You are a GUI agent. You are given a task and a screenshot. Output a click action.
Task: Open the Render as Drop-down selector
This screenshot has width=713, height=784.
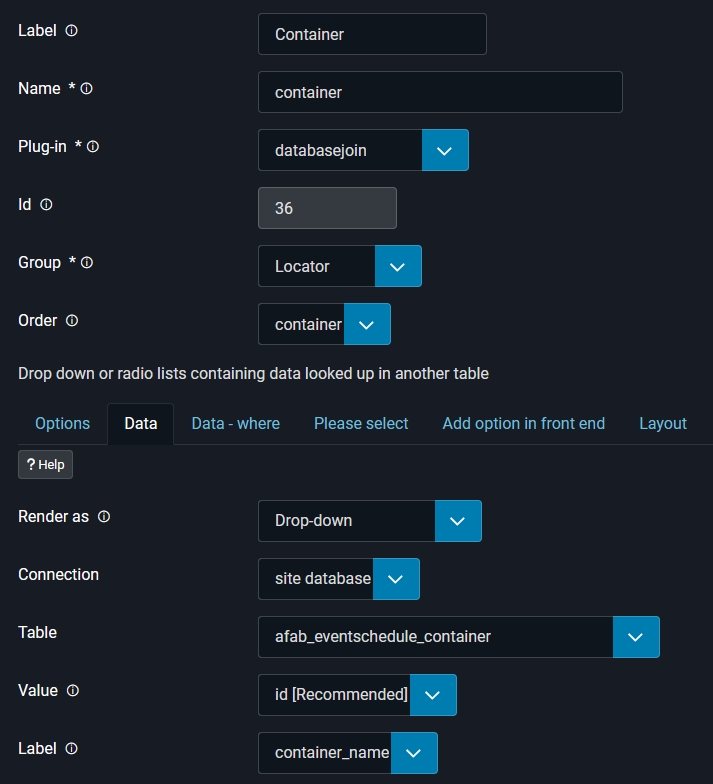point(458,521)
